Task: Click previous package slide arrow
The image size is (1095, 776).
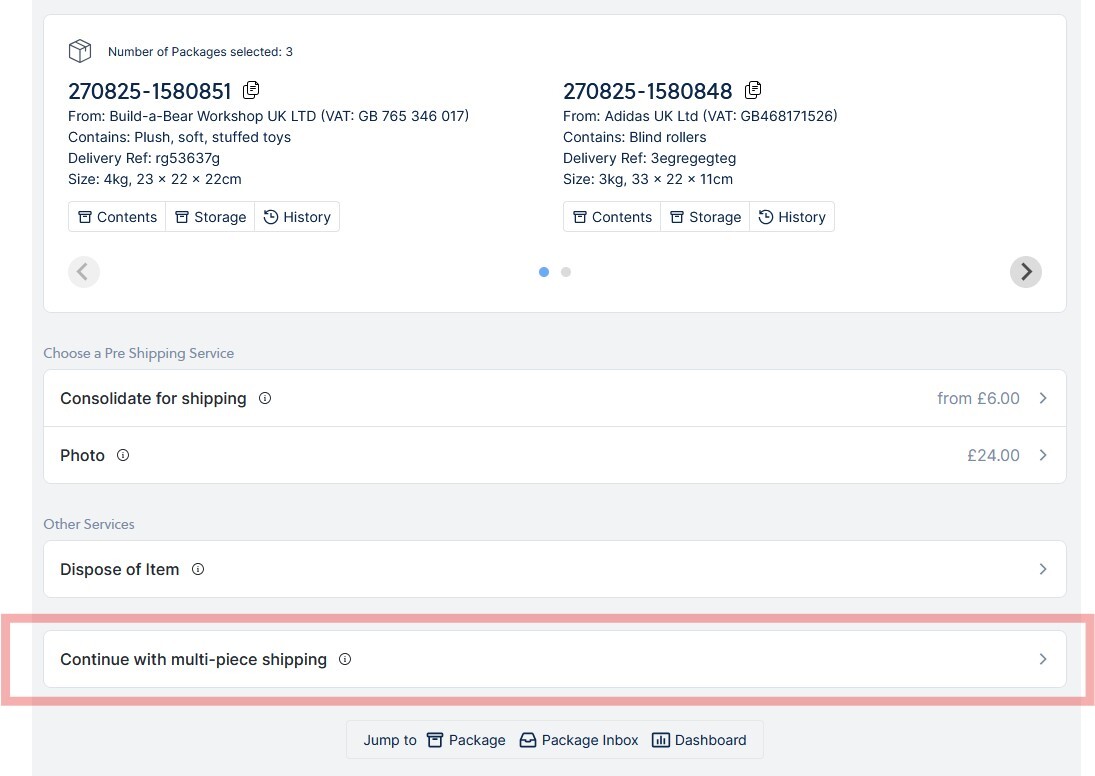Action: pyautogui.click(x=84, y=272)
